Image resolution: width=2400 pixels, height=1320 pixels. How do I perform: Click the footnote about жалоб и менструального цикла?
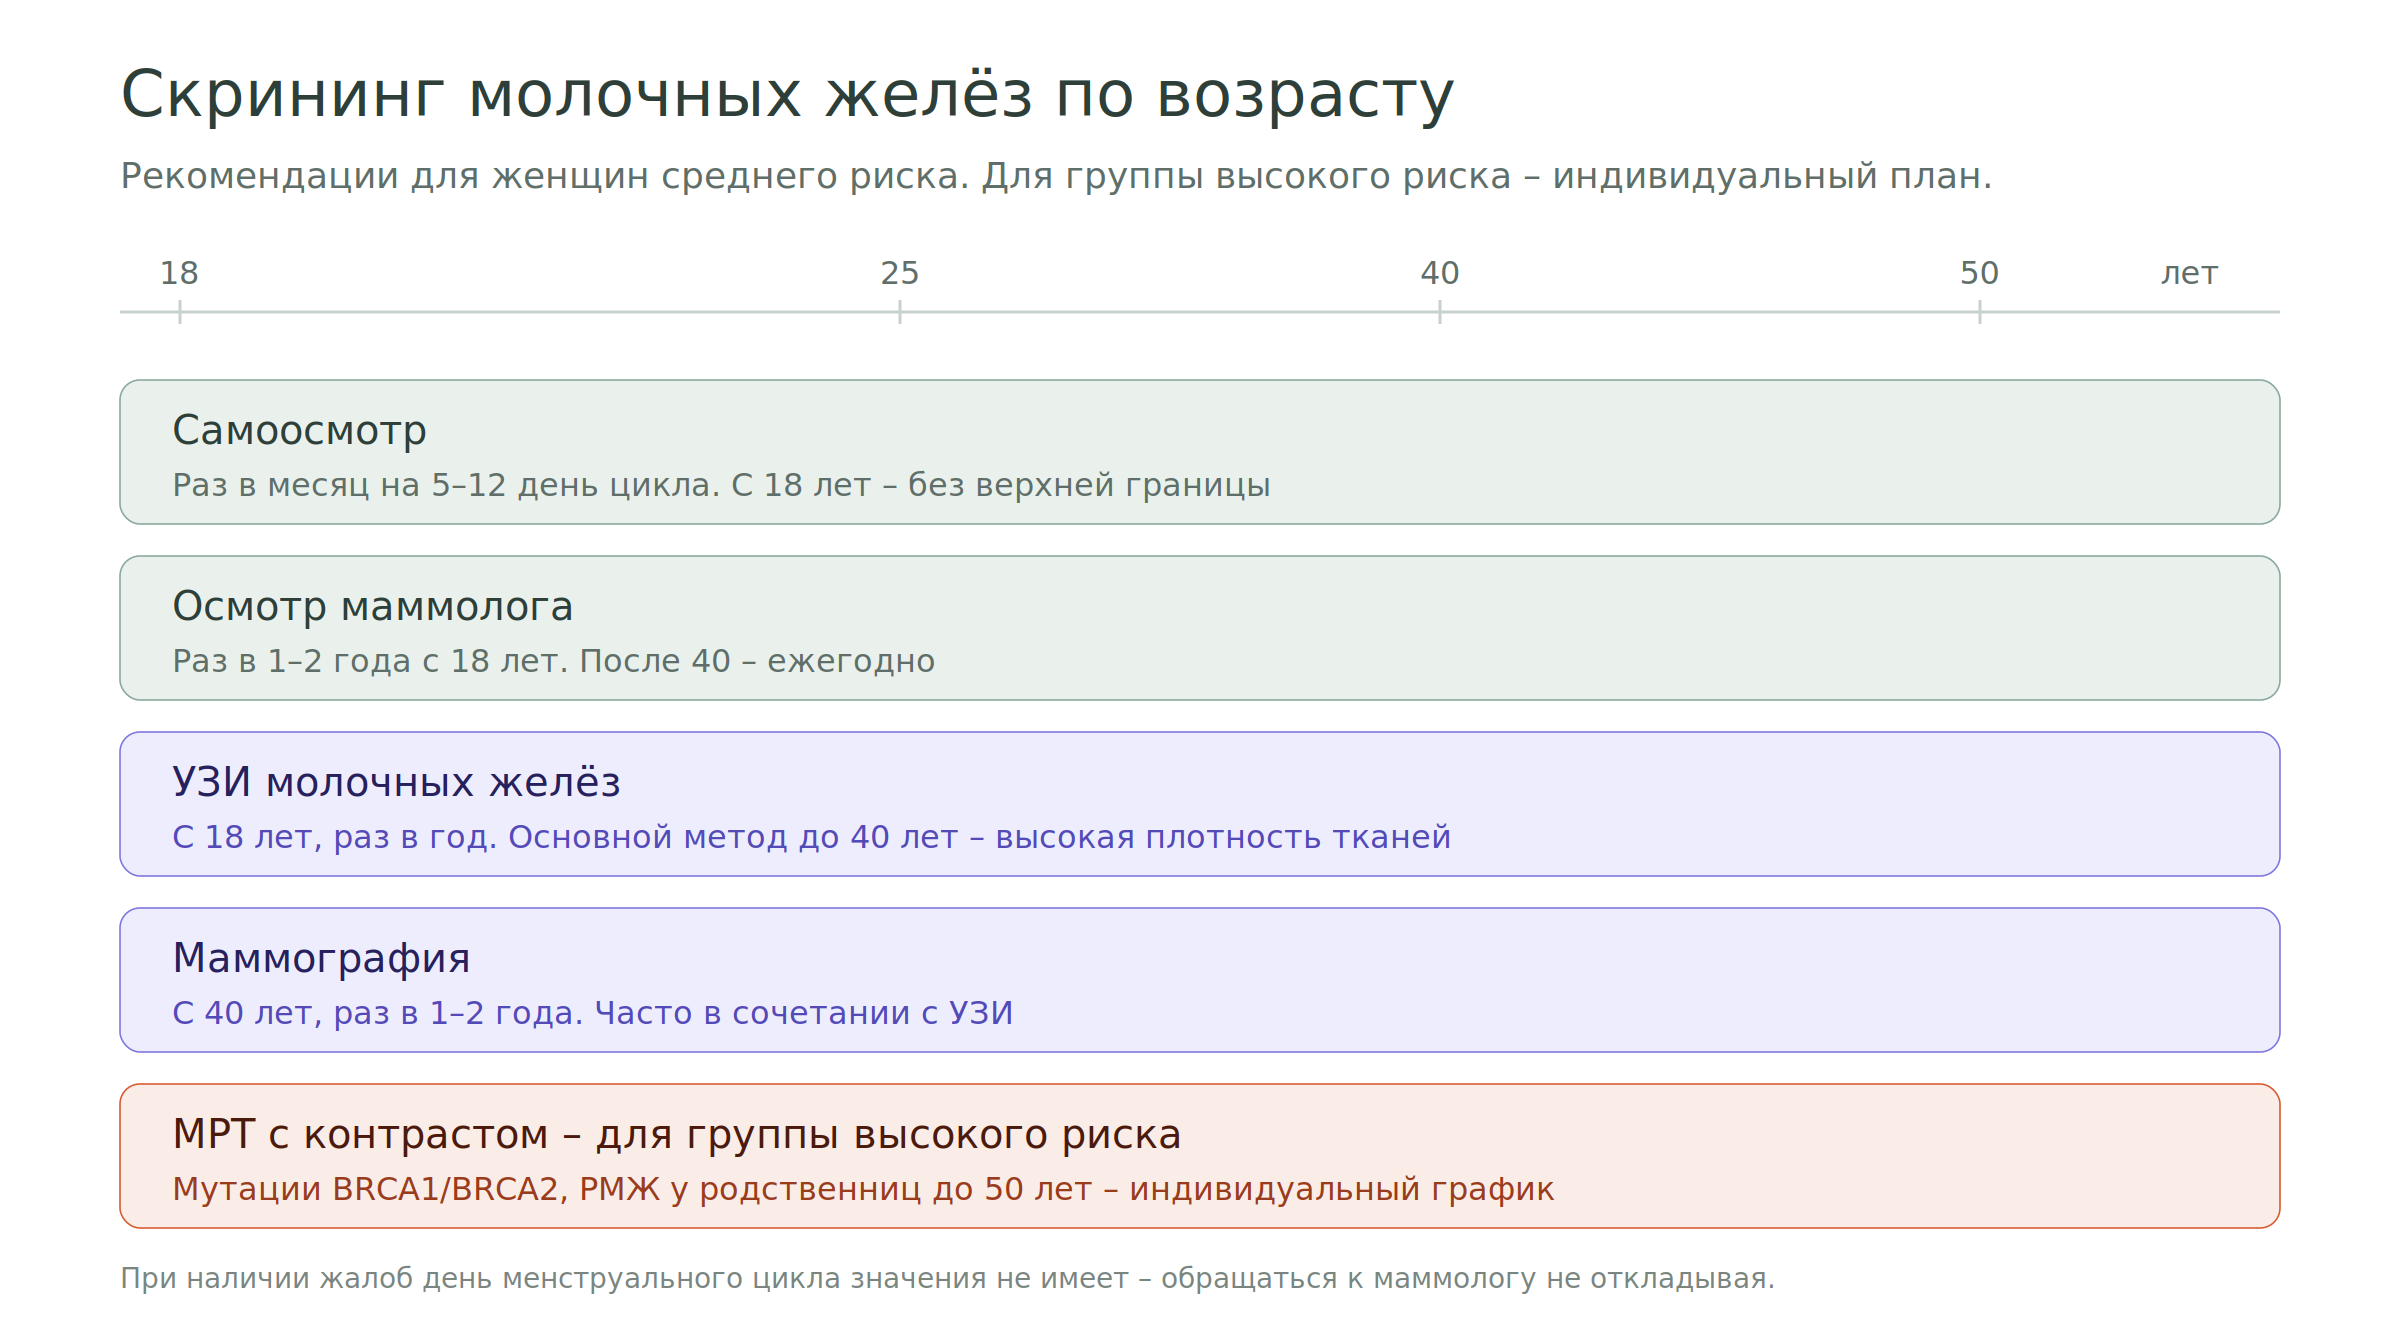tap(947, 1279)
